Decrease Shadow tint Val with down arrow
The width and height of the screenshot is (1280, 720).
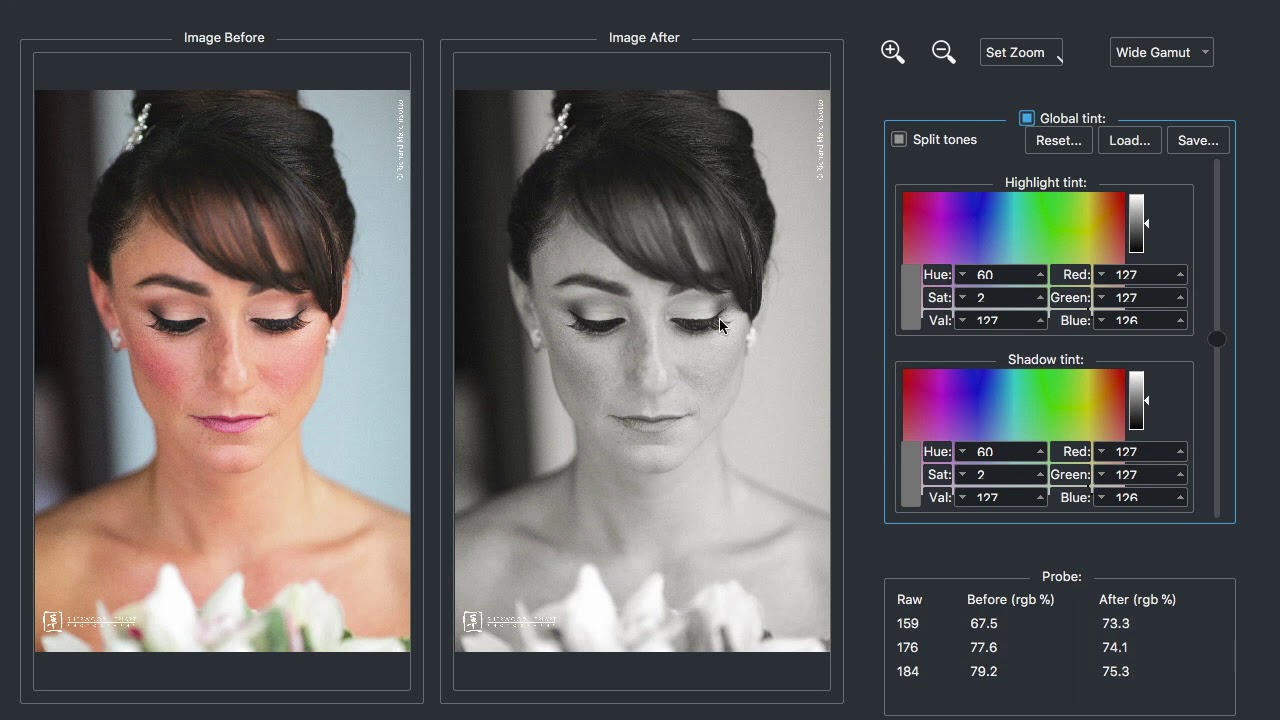(x=963, y=498)
